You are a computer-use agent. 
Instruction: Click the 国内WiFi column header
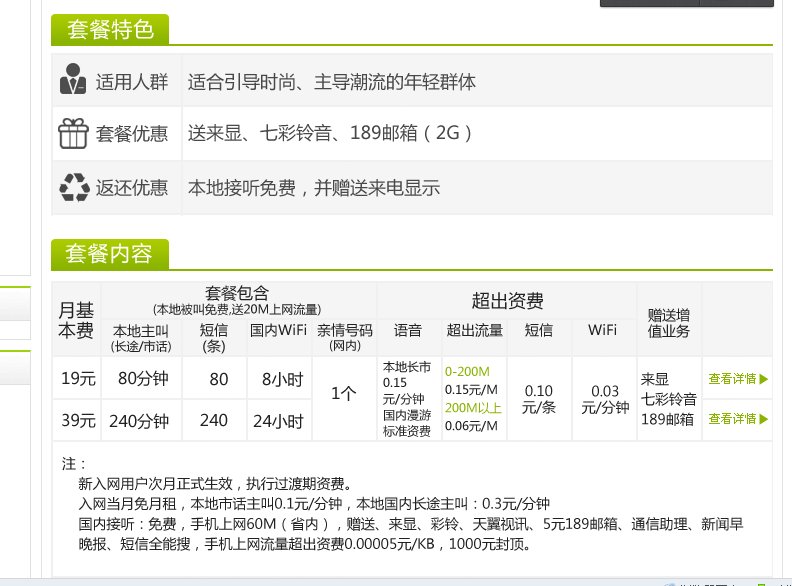[x=277, y=331]
